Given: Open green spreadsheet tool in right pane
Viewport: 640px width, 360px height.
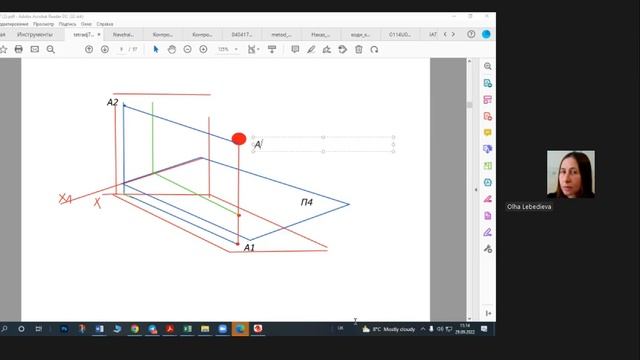Looking at the screenshot, I should [487, 166].
